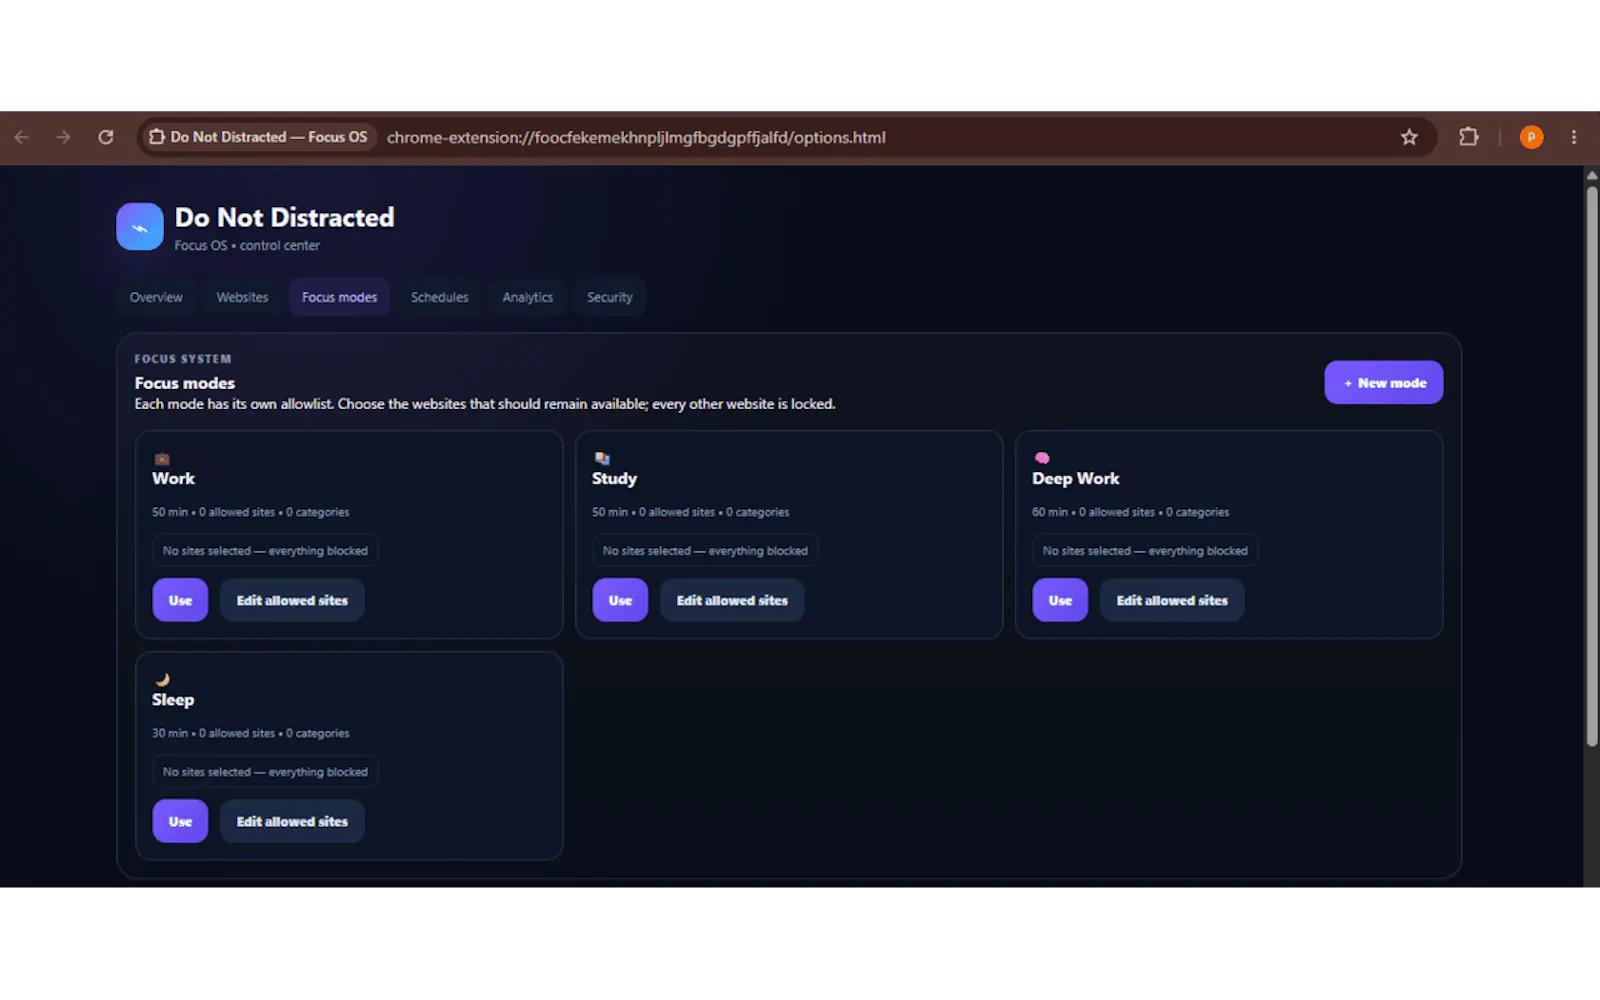Viewport: 1600px width, 1000px height.
Task: Click the brain icon on Deep Work card
Action: click(x=1041, y=458)
